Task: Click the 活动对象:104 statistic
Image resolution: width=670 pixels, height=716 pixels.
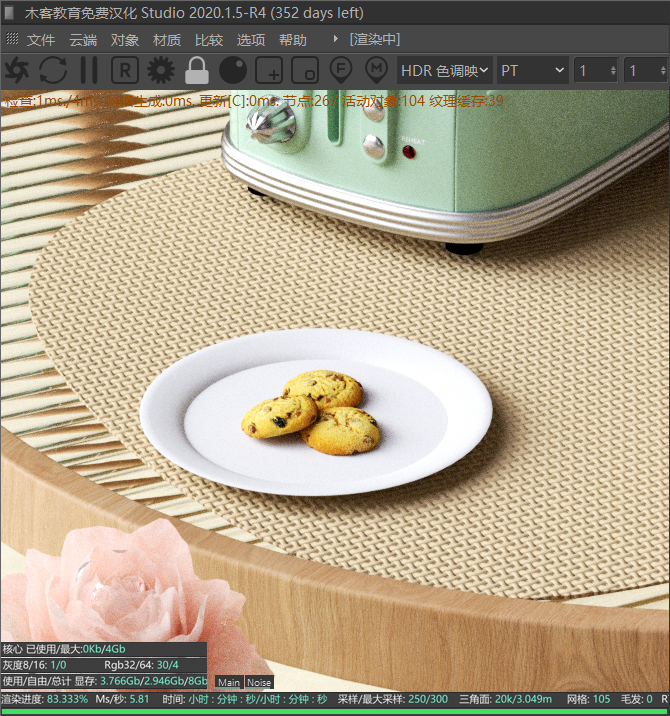Action: 384,101
